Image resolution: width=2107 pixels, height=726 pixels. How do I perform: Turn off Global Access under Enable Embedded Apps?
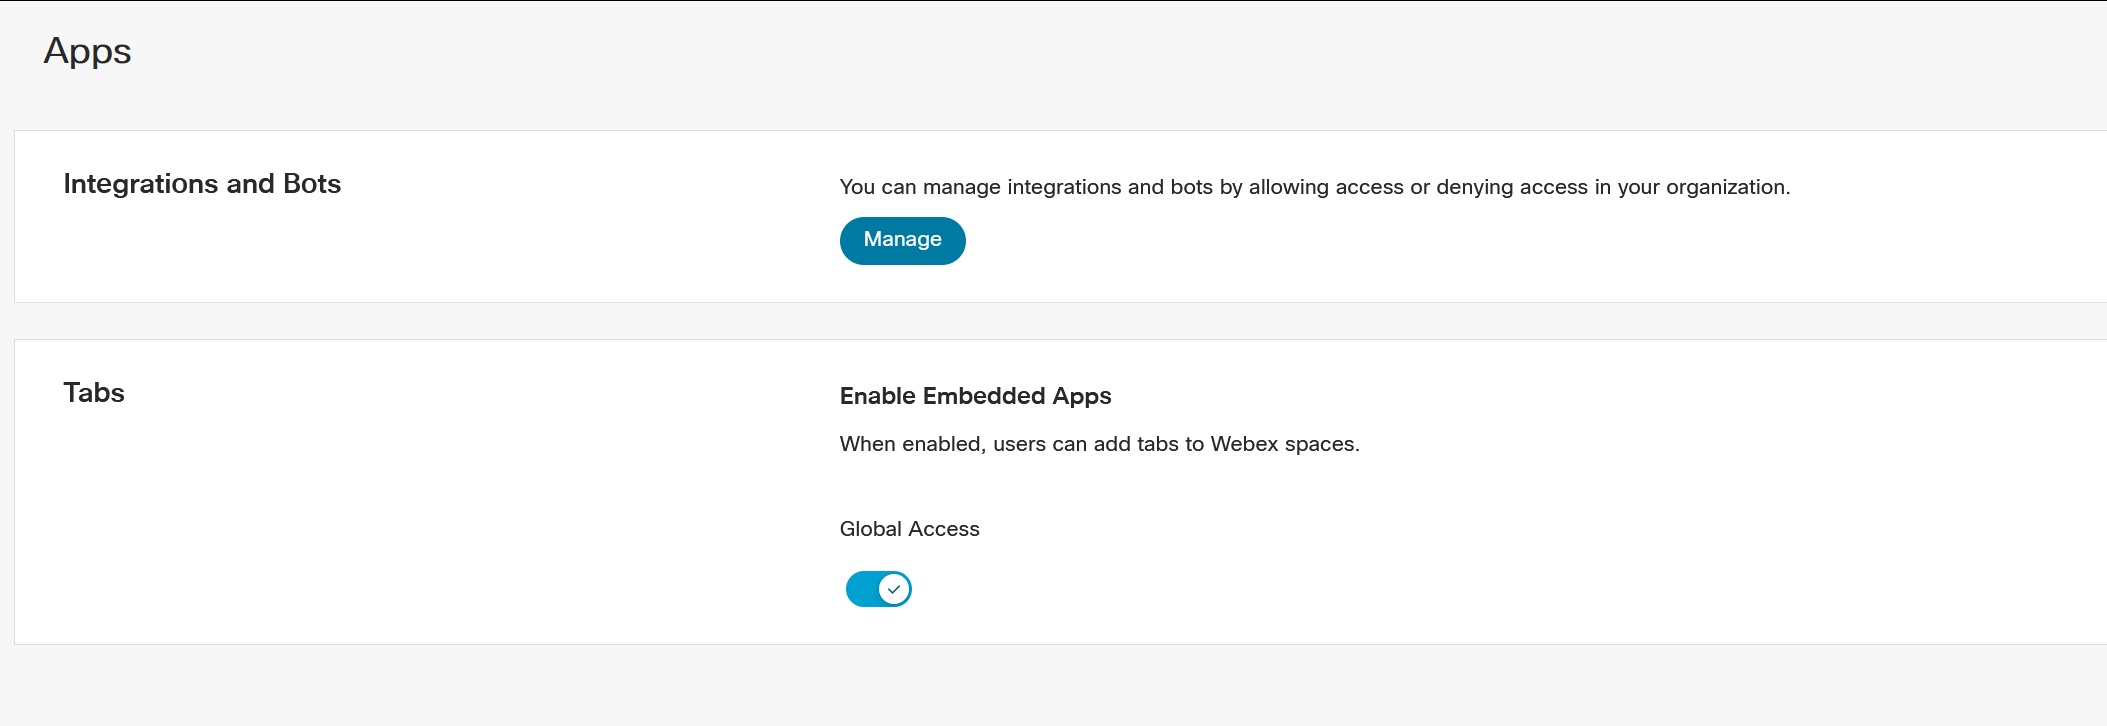[877, 589]
